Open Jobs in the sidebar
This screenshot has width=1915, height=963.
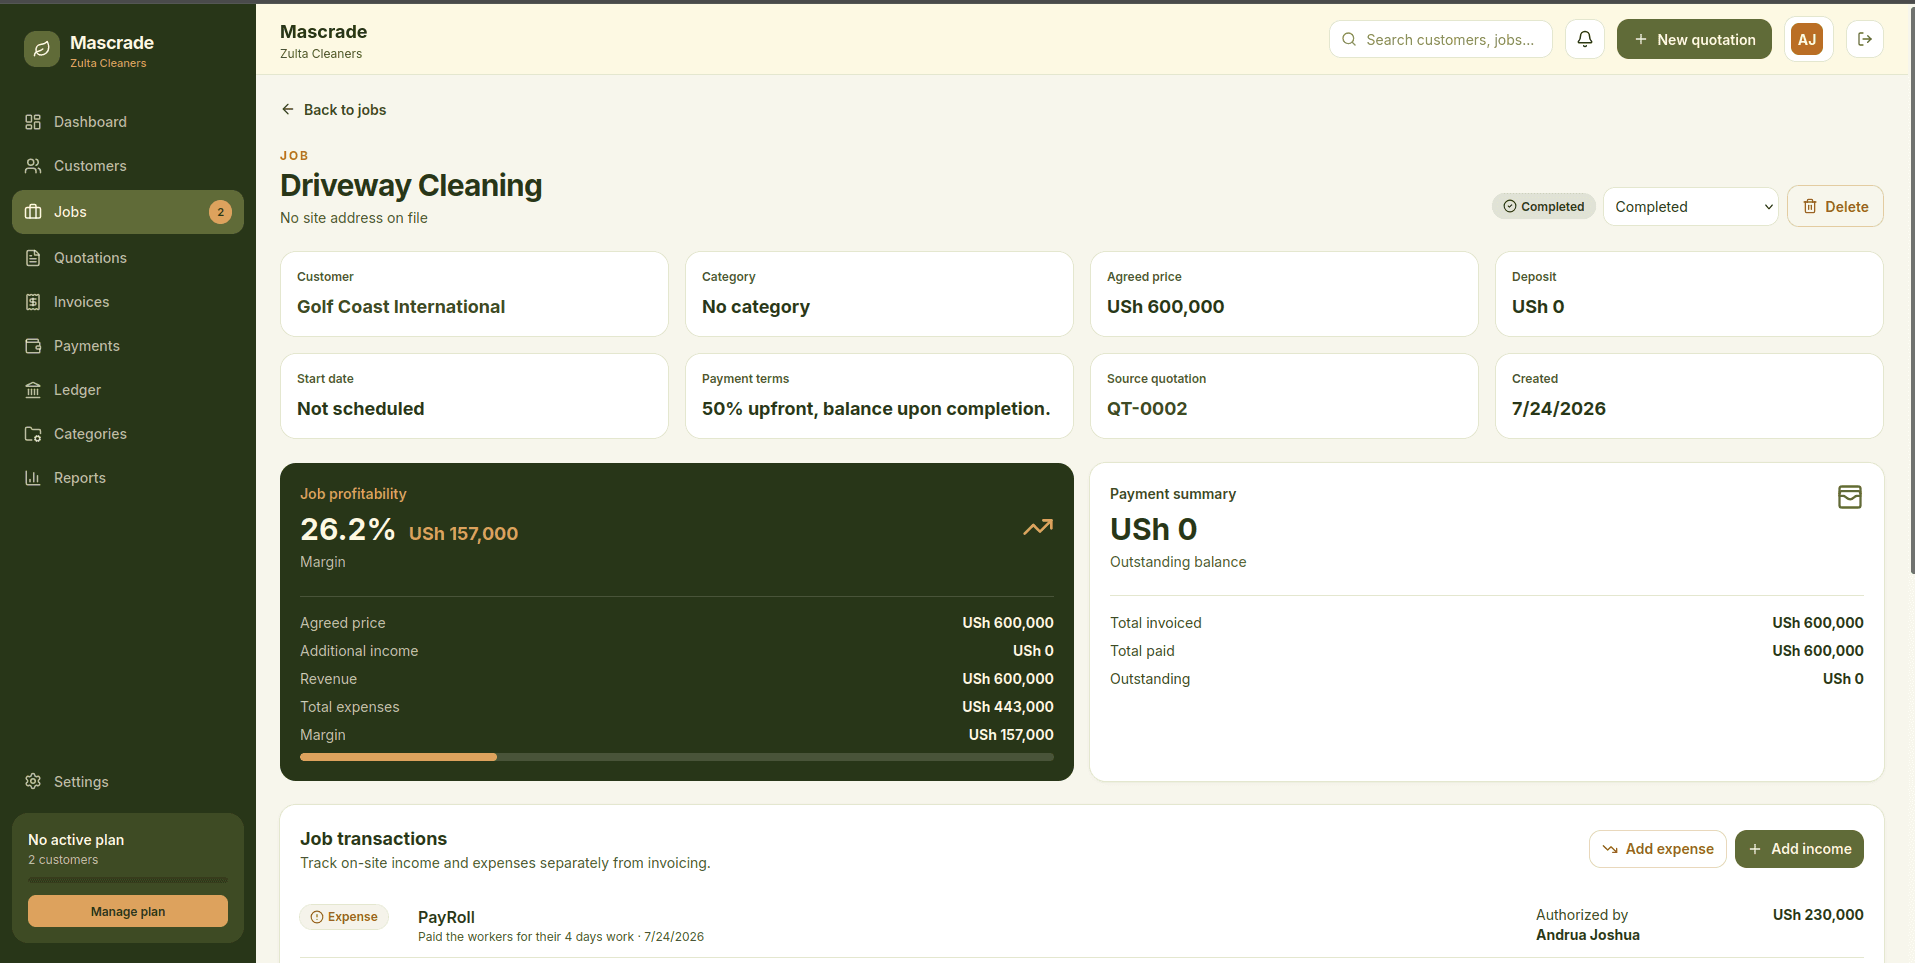click(128, 212)
